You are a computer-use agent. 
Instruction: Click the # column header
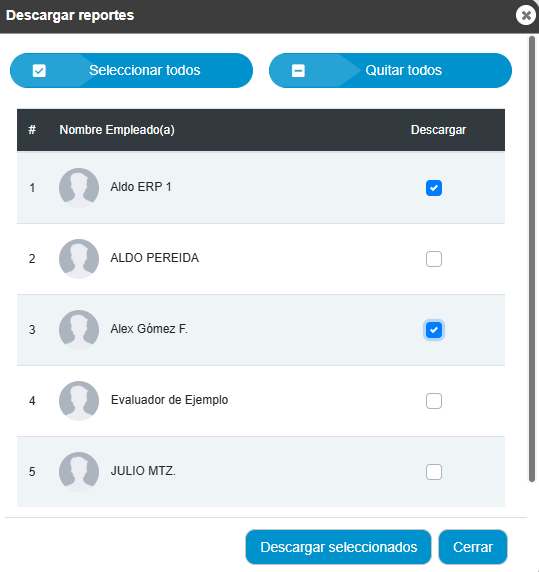point(32,130)
